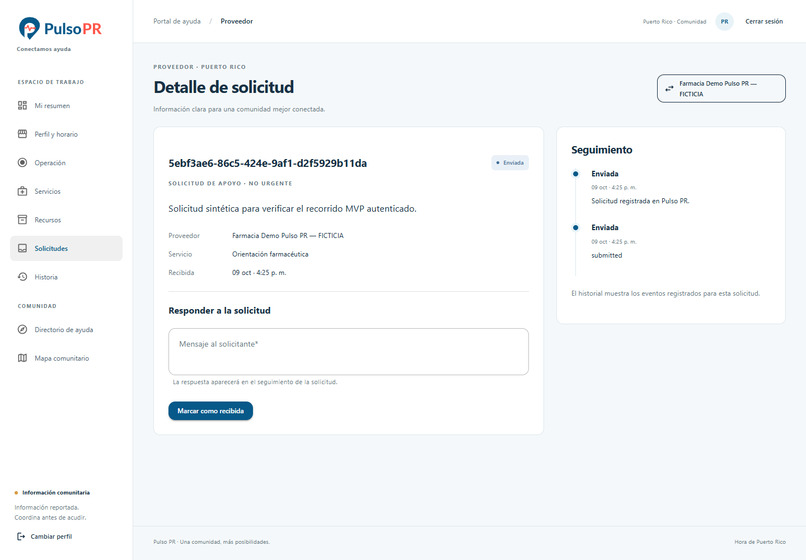Click the first Enviada timeline dot
The height and width of the screenshot is (560, 806).
click(576, 174)
